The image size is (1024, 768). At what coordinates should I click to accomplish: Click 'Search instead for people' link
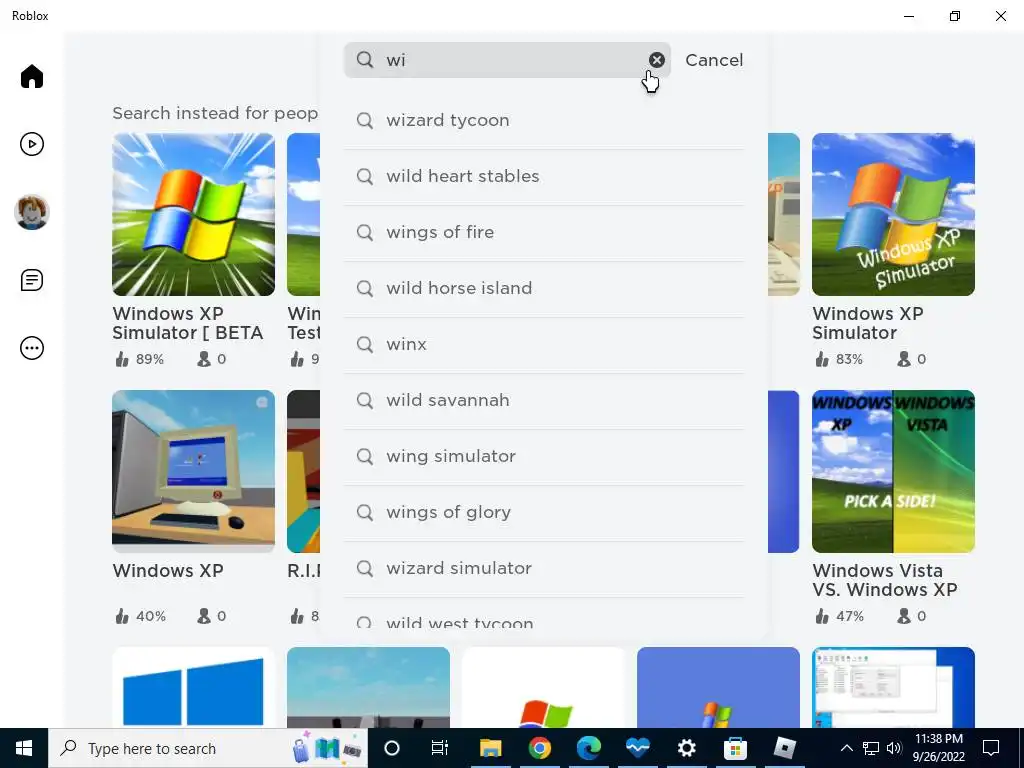point(216,113)
